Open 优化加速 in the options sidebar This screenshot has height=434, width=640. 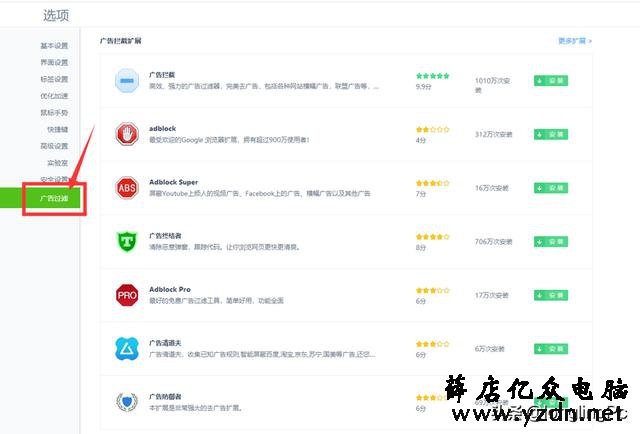54,96
